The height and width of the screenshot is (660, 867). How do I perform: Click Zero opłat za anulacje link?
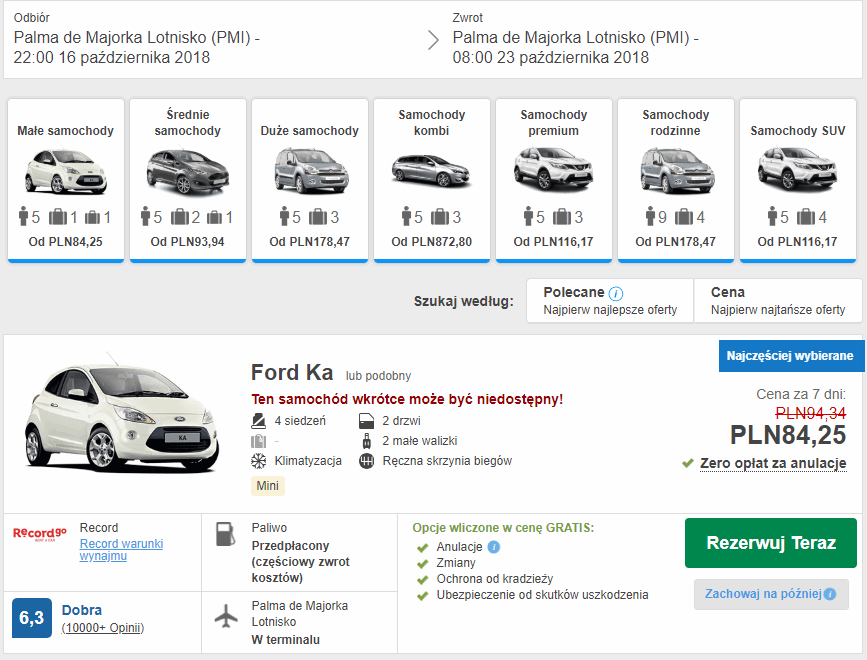[x=772, y=463]
